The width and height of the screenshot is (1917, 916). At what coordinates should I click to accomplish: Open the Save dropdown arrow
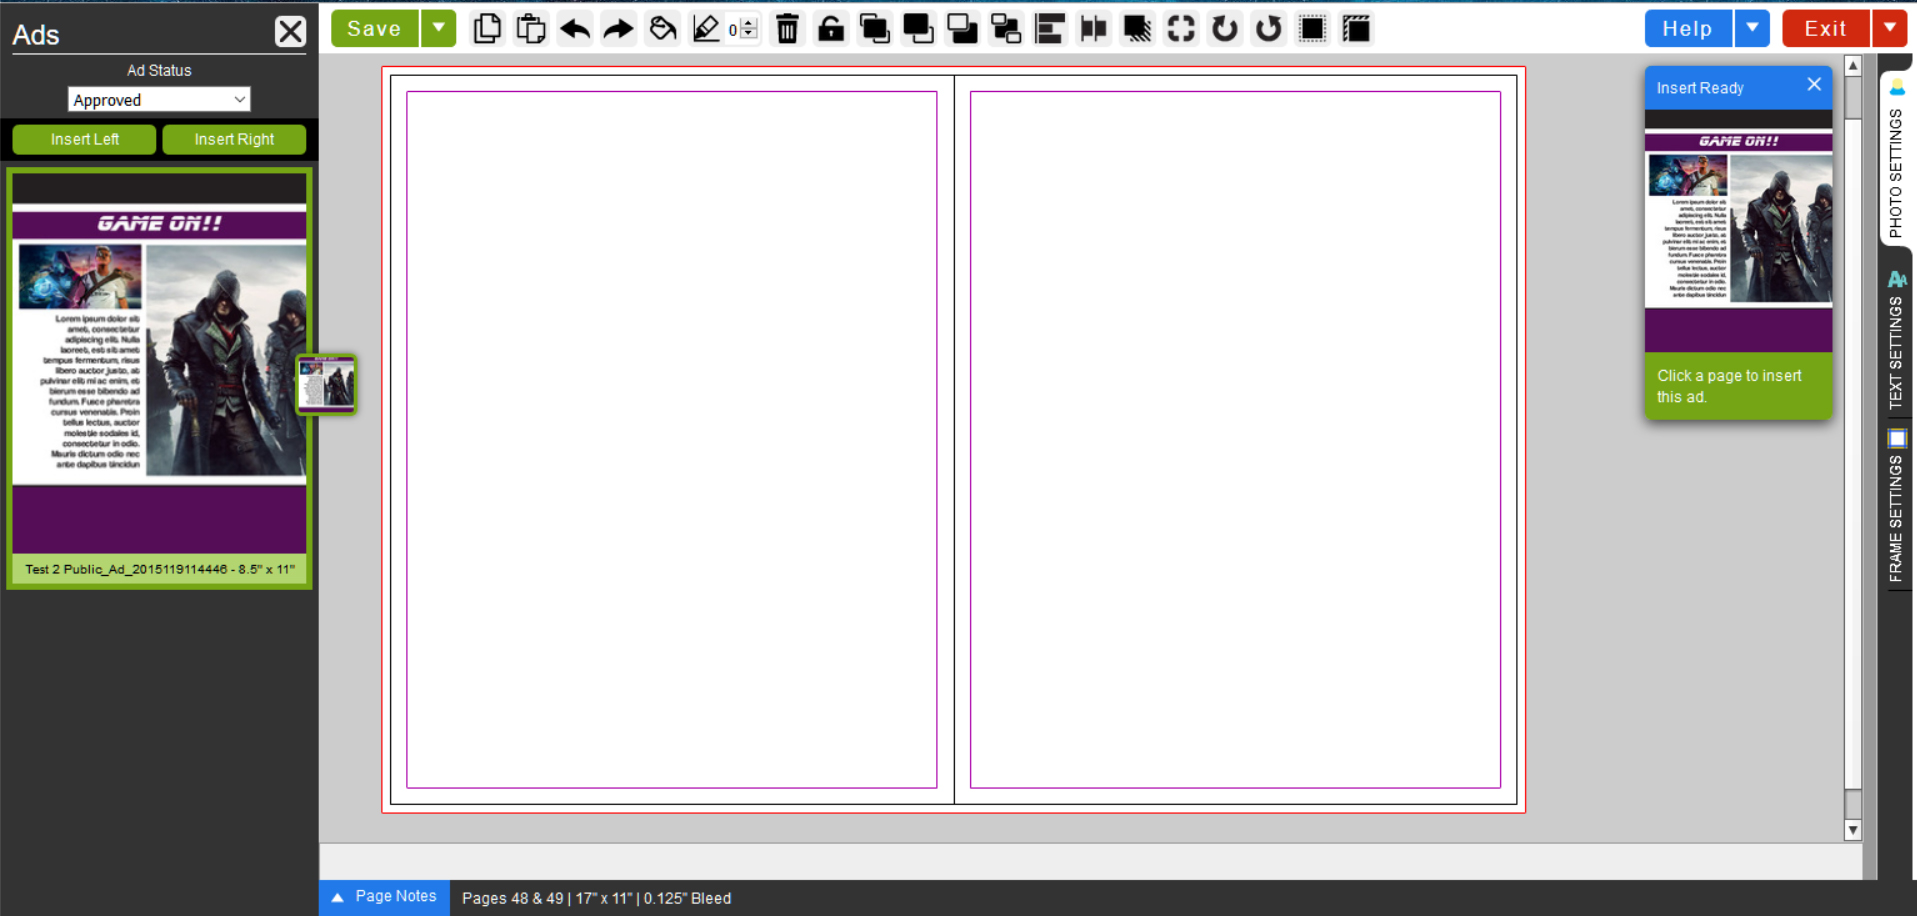(438, 29)
